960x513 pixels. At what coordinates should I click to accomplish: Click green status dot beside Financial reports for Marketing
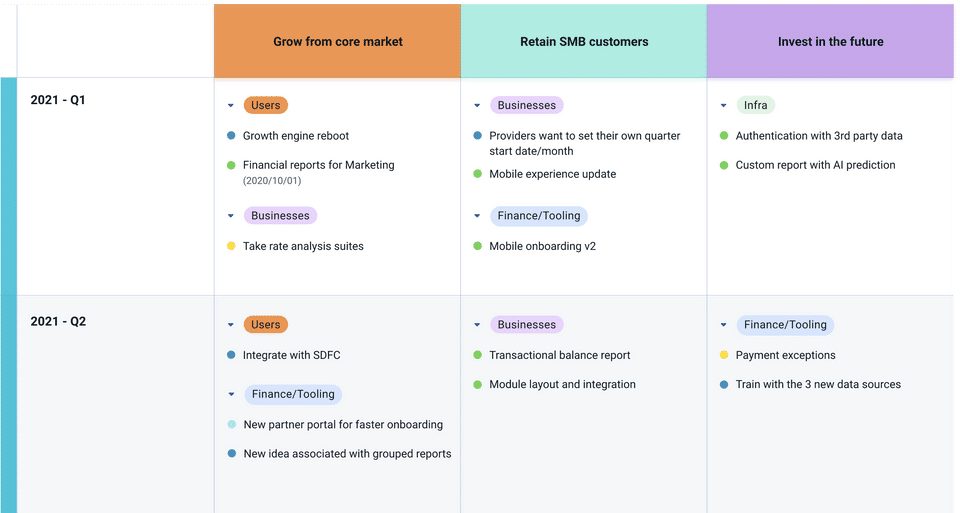point(231,165)
